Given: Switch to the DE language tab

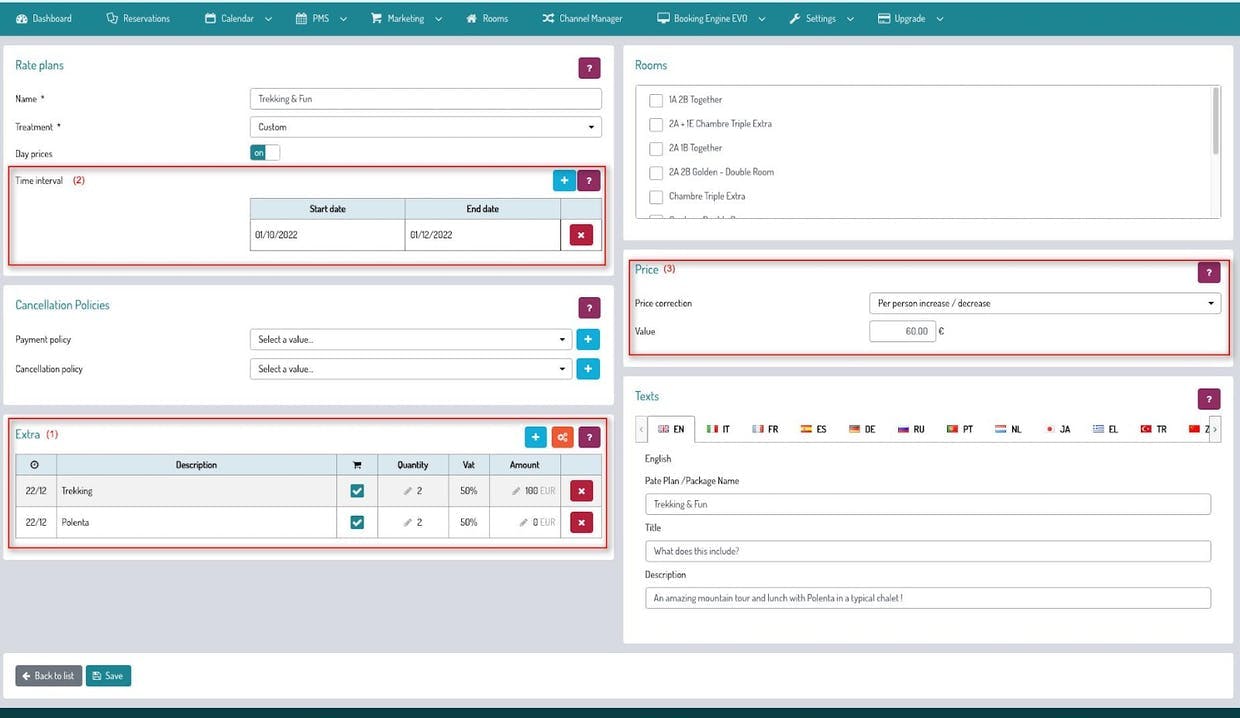Looking at the screenshot, I should 862,429.
